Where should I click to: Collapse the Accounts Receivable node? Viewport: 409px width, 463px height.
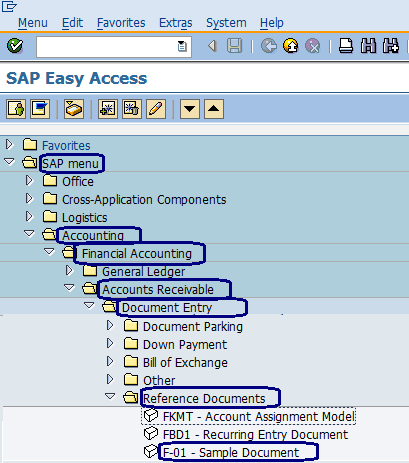[69, 288]
